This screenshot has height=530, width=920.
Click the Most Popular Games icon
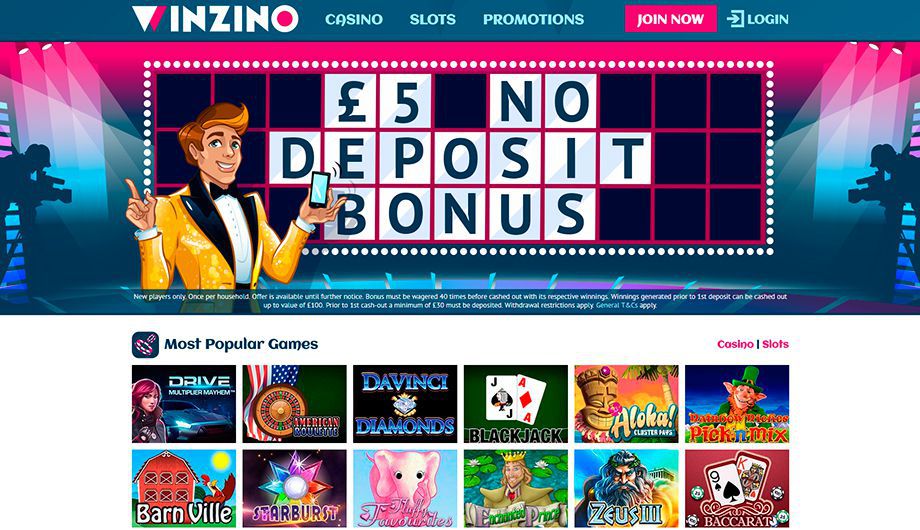tap(145, 345)
